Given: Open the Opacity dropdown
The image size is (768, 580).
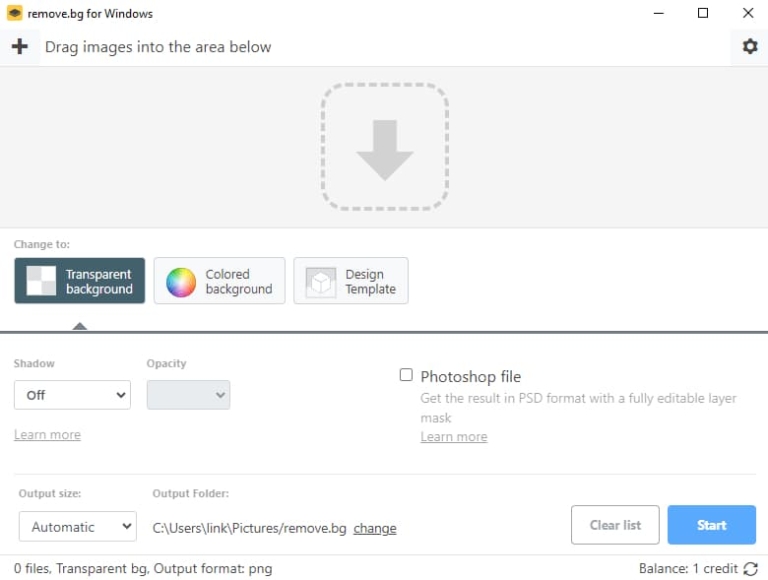Looking at the screenshot, I should coord(188,395).
